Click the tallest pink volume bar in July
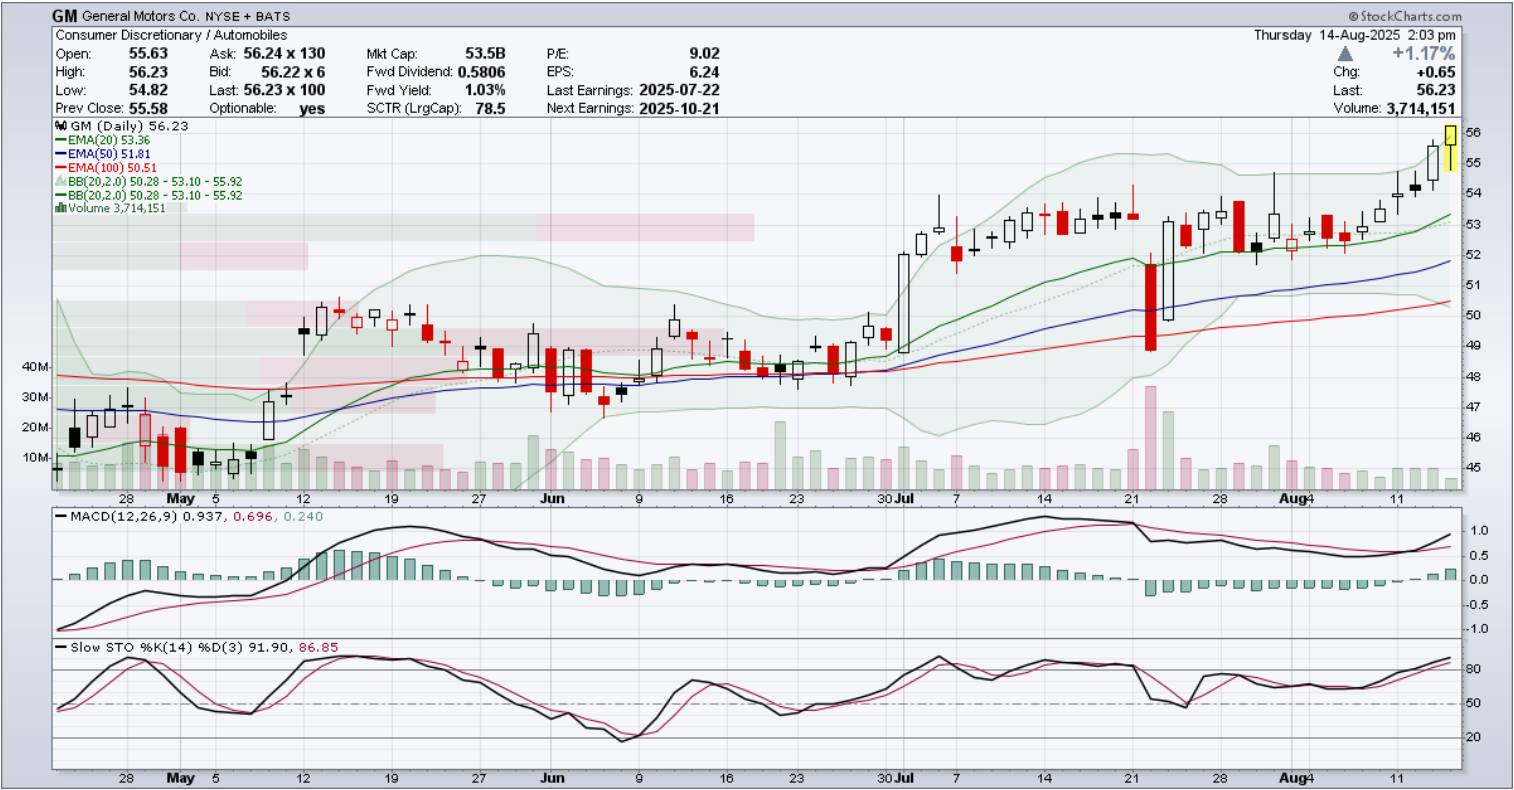This screenshot has height=790, width=1514. click(x=1150, y=438)
